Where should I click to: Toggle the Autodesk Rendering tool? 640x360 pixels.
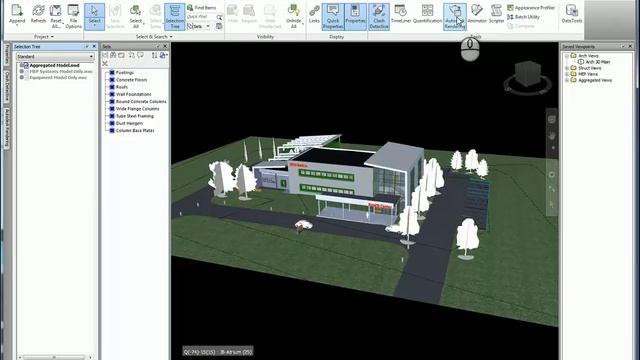click(455, 16)
